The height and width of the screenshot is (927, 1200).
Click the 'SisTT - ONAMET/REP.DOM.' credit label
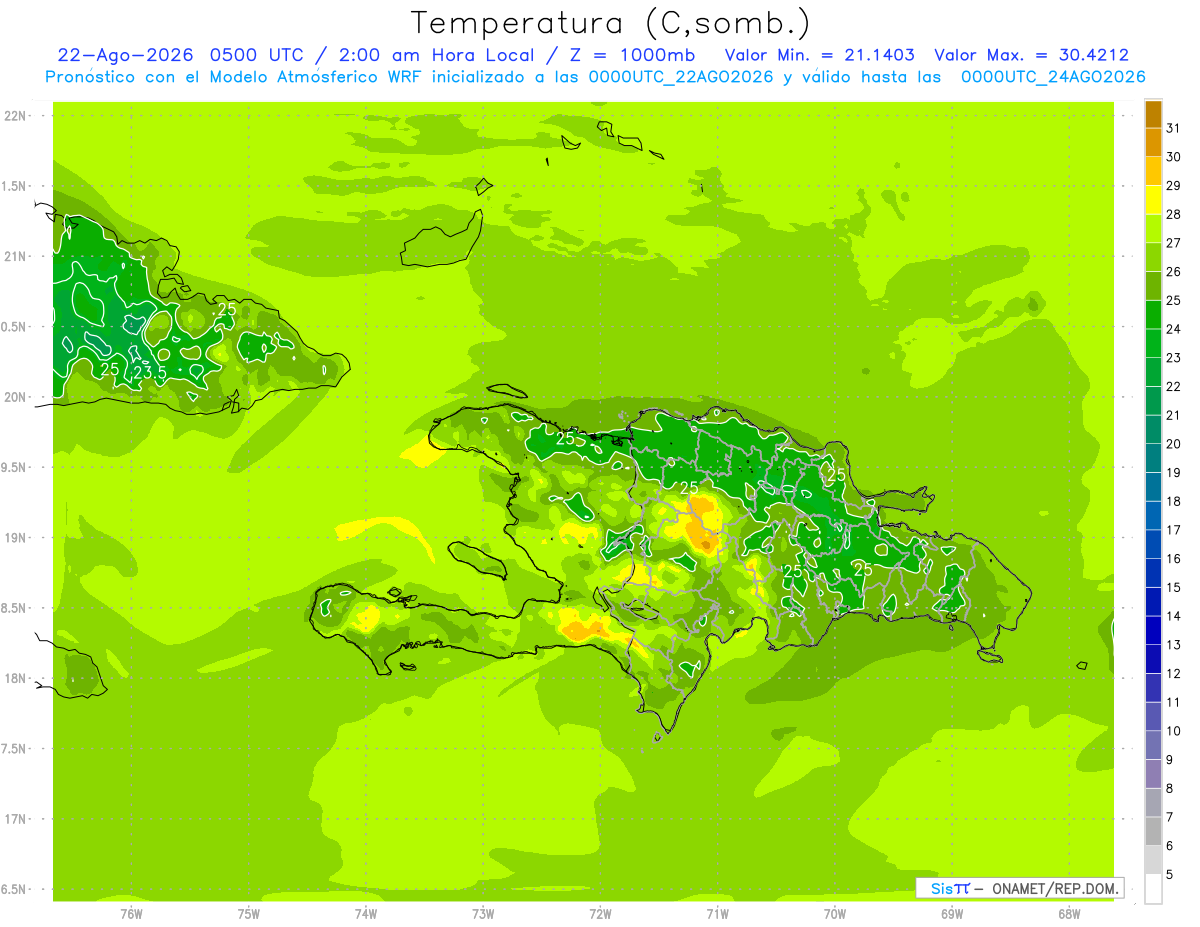(1019, 888)
